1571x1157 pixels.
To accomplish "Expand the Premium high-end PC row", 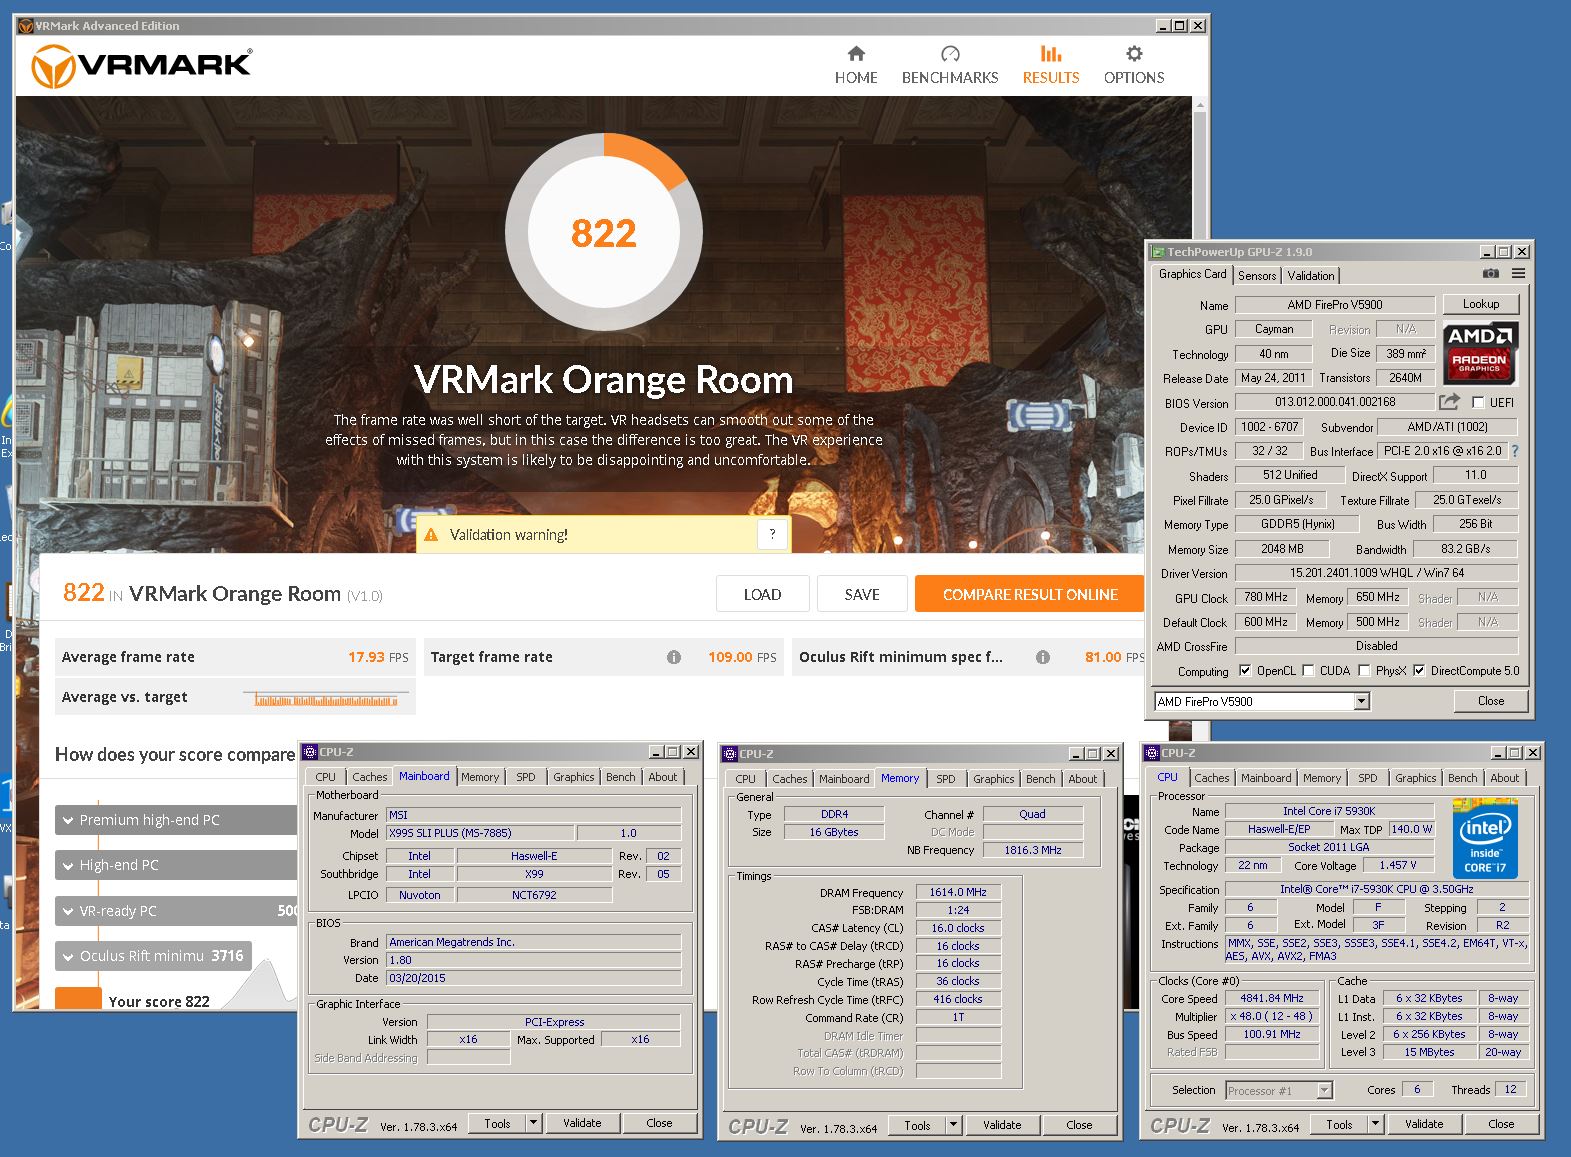I will (x=176, y=820).
